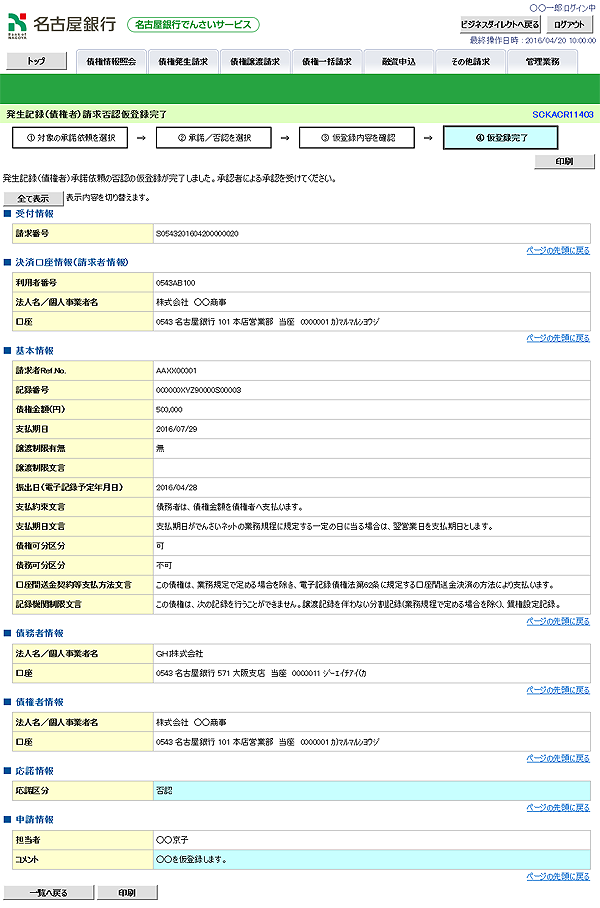Click the 記録機関制限文言 label

(x=49, y=604)
